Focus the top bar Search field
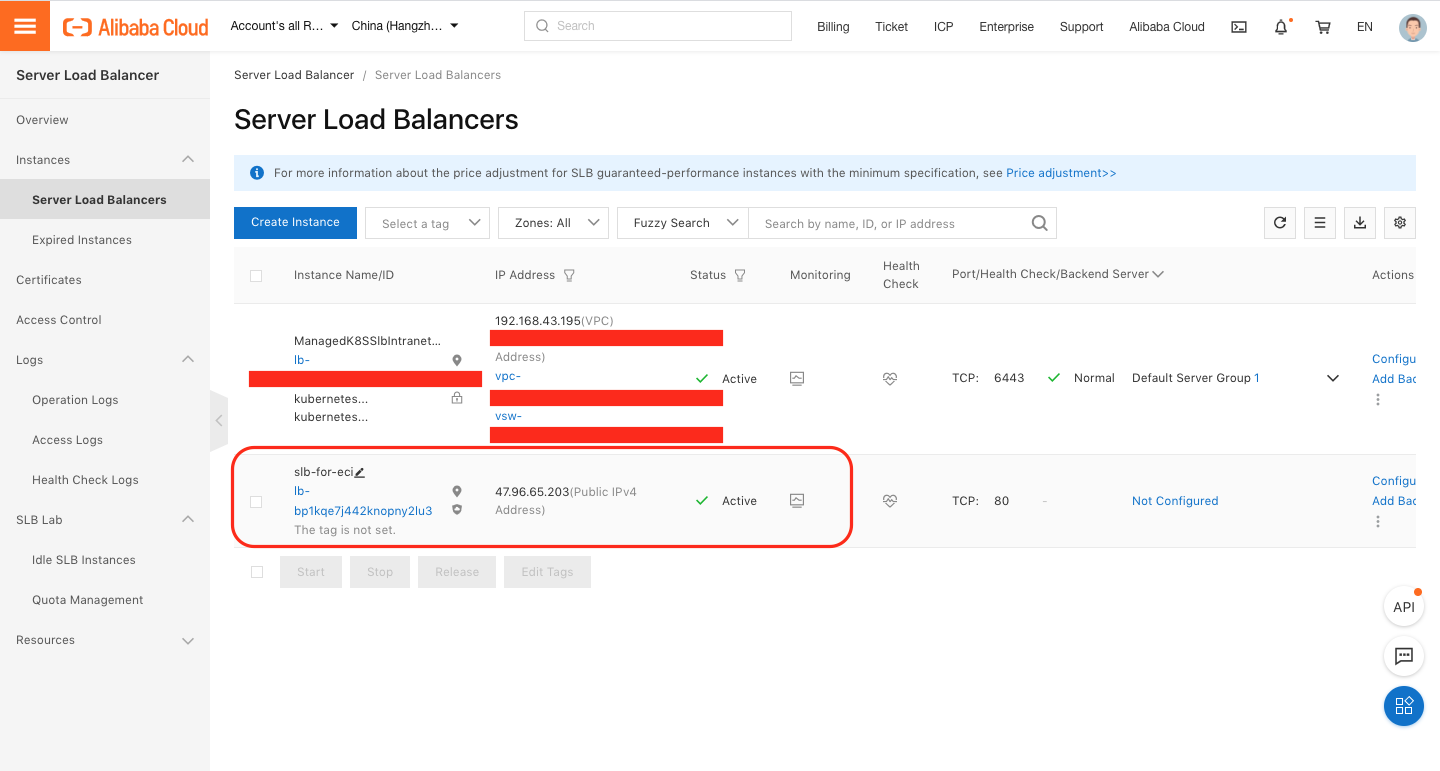The width and height of the screenshot is (1440, 771). click(658, 26)
